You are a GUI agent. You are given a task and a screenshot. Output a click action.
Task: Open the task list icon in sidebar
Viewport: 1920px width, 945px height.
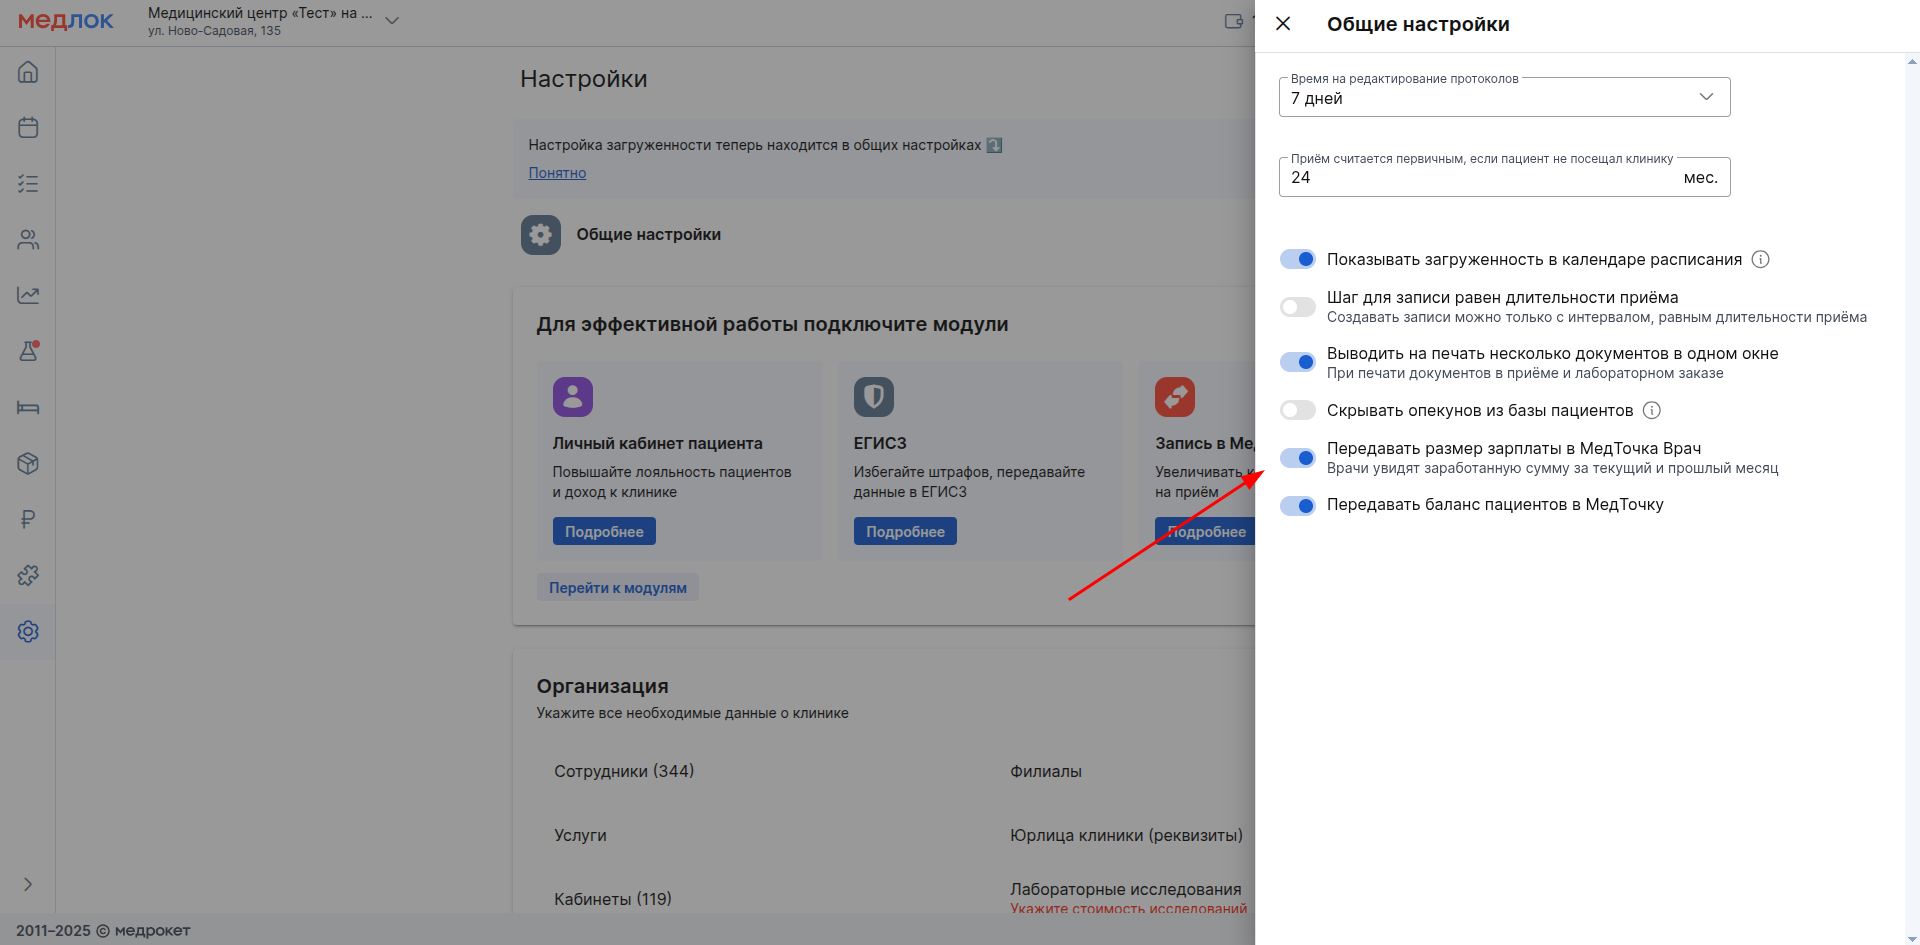pos(28,184)
